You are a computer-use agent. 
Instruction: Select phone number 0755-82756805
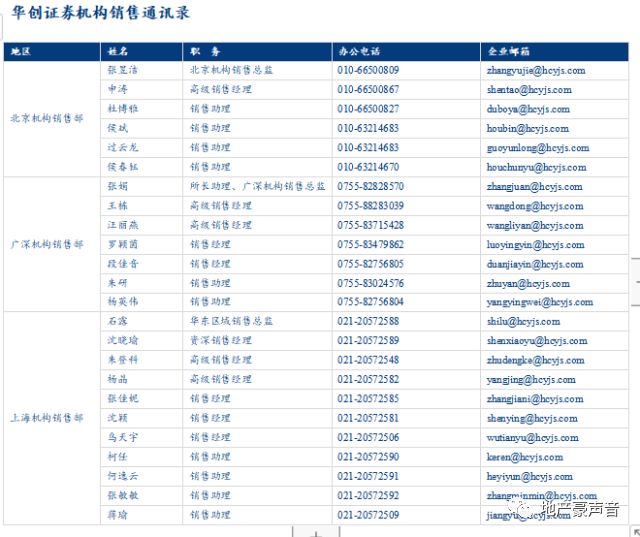click(370, 264)
